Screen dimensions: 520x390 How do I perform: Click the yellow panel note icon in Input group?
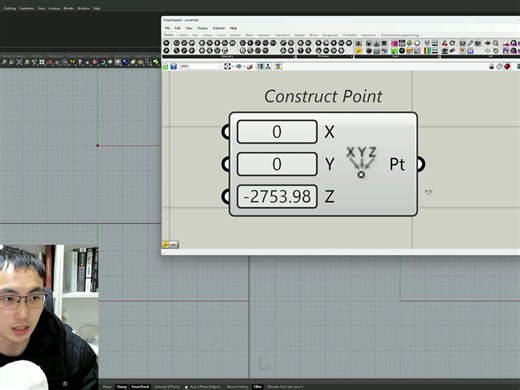pyautogui.click(x=358, y=51)
